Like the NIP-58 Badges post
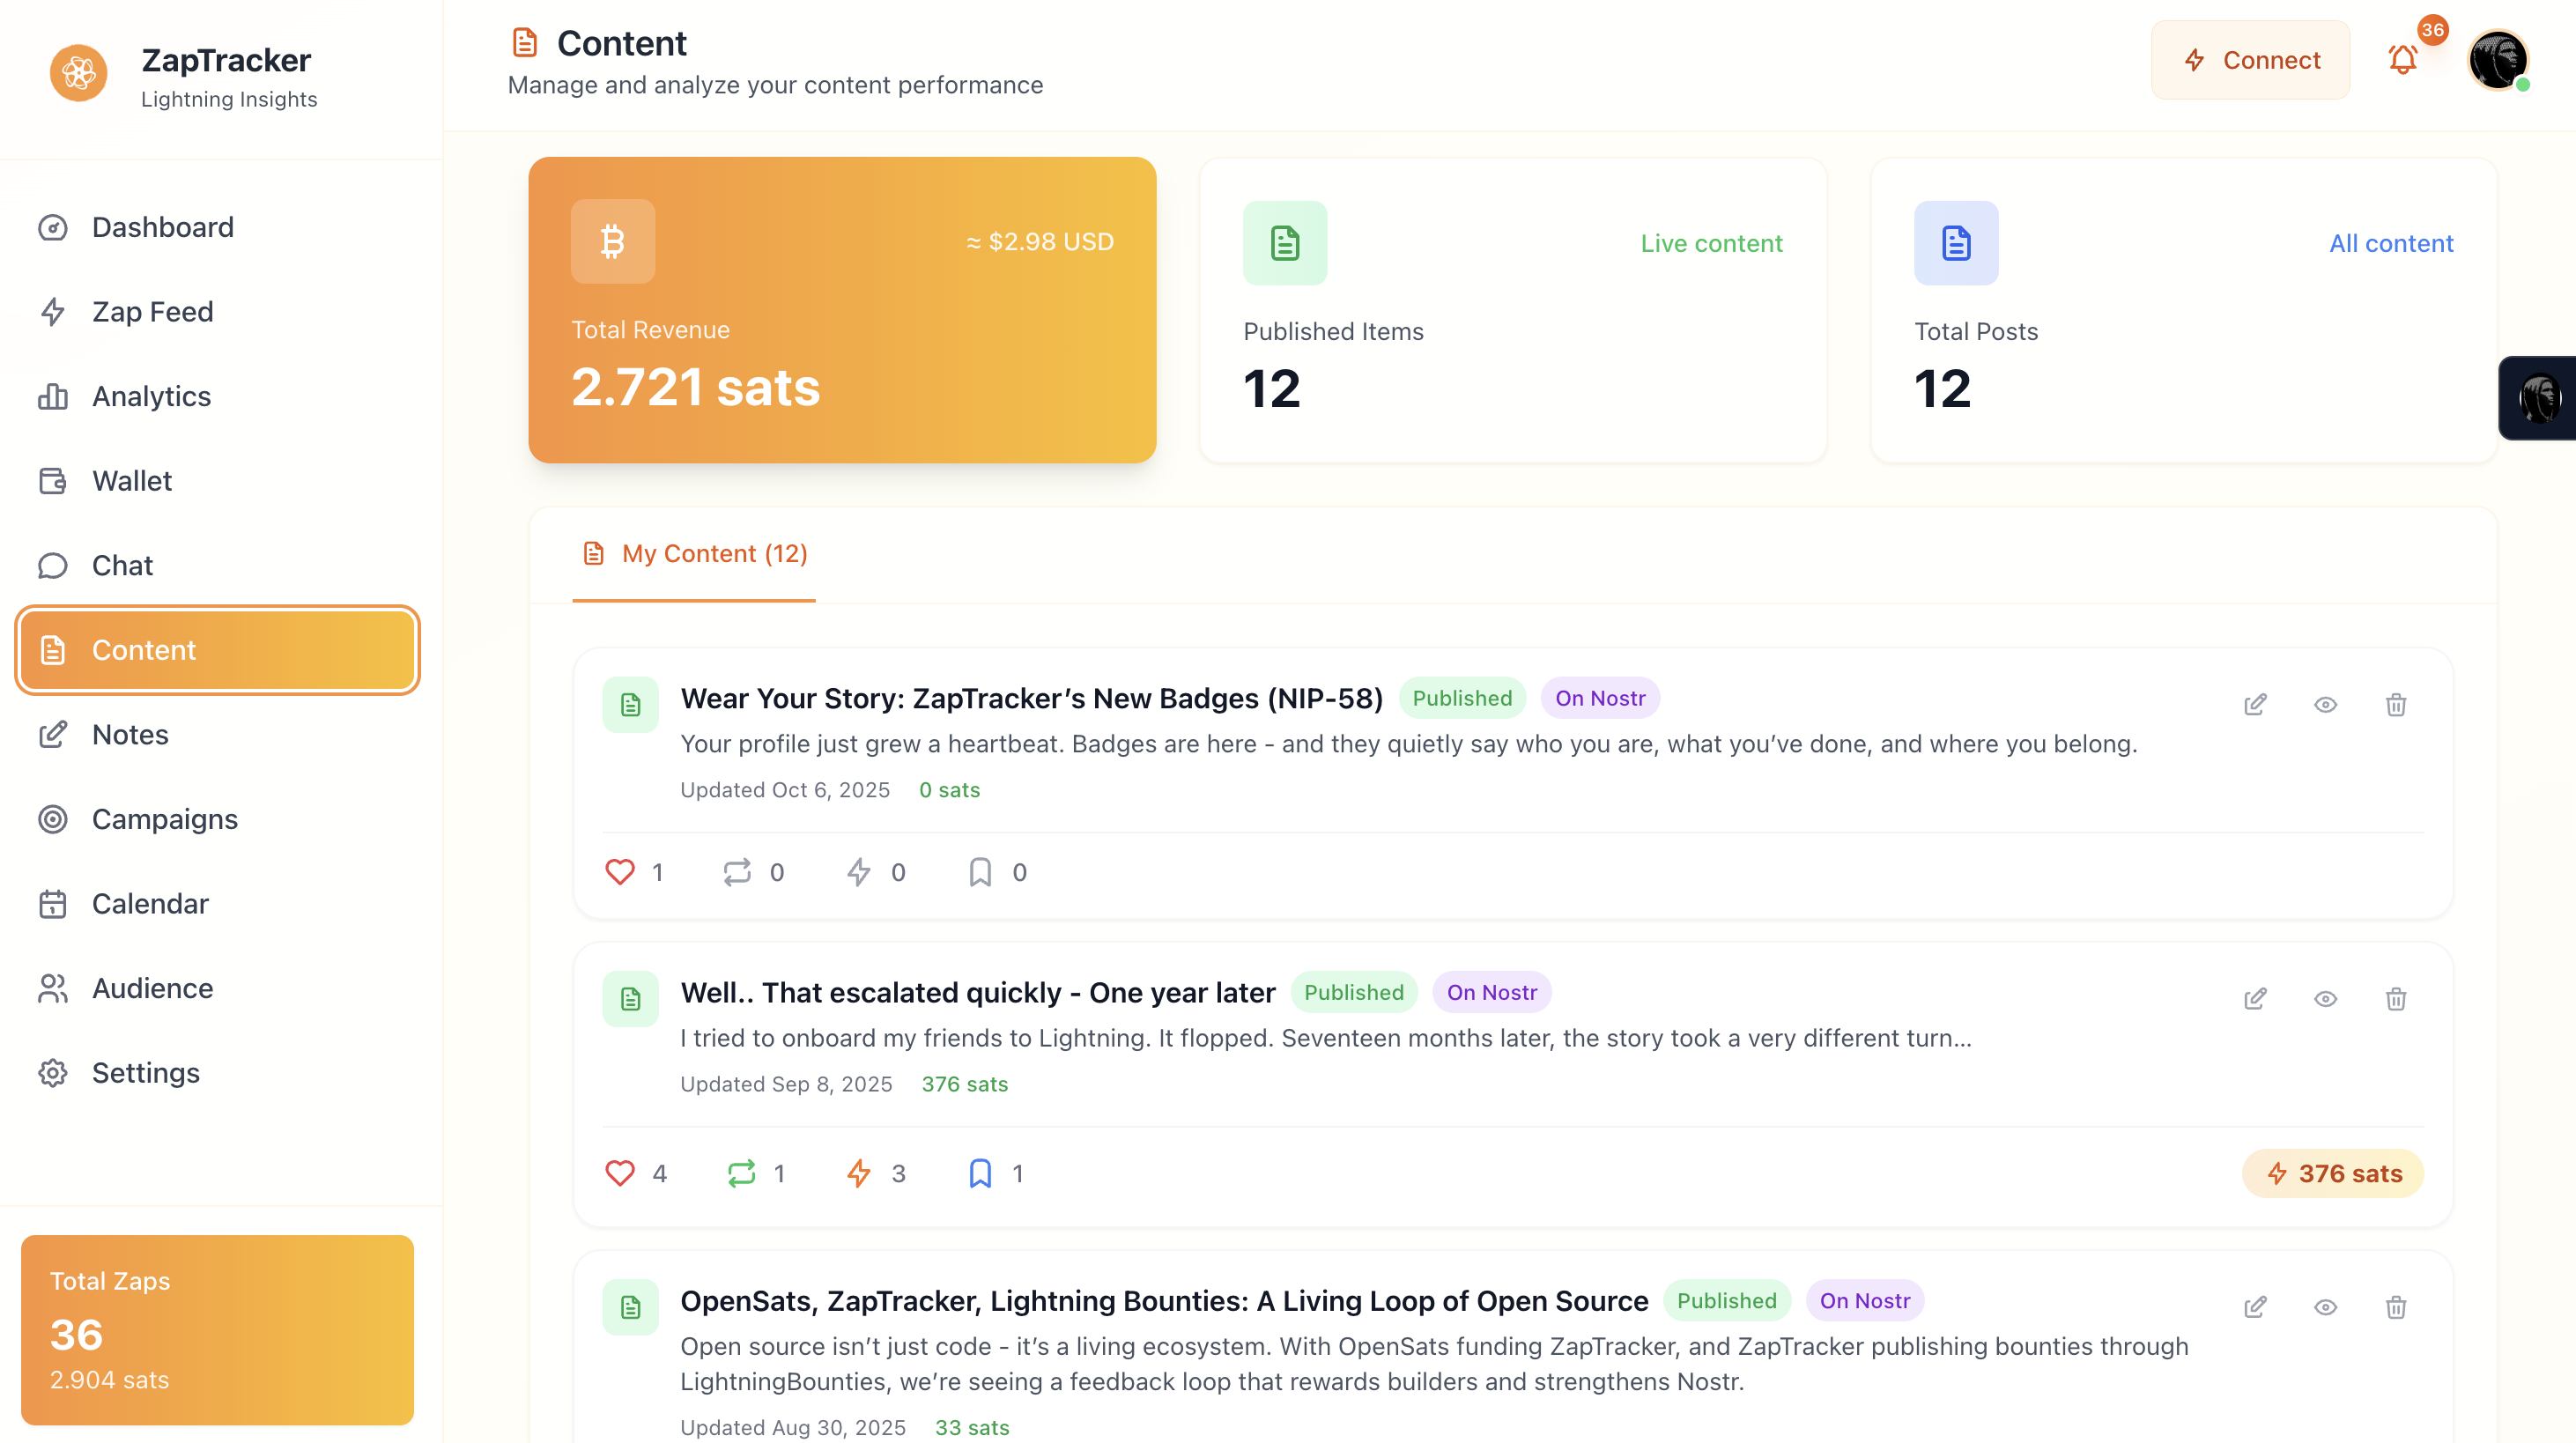Screen dimensions: 2576x1443 [x=620, y=872]
